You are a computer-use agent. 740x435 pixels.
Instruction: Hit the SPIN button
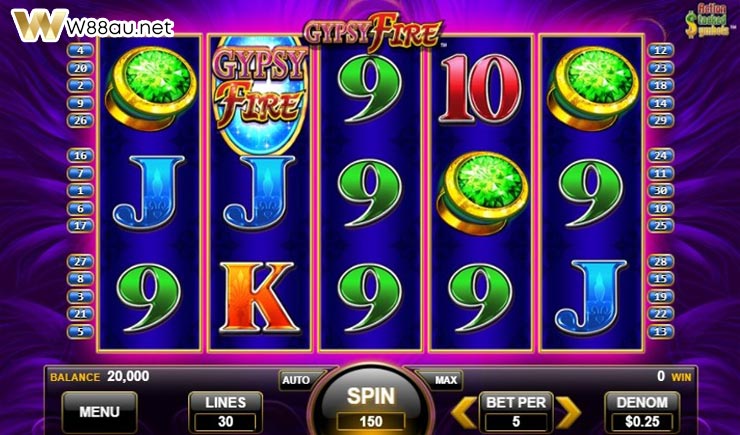(x=371, y=401)
